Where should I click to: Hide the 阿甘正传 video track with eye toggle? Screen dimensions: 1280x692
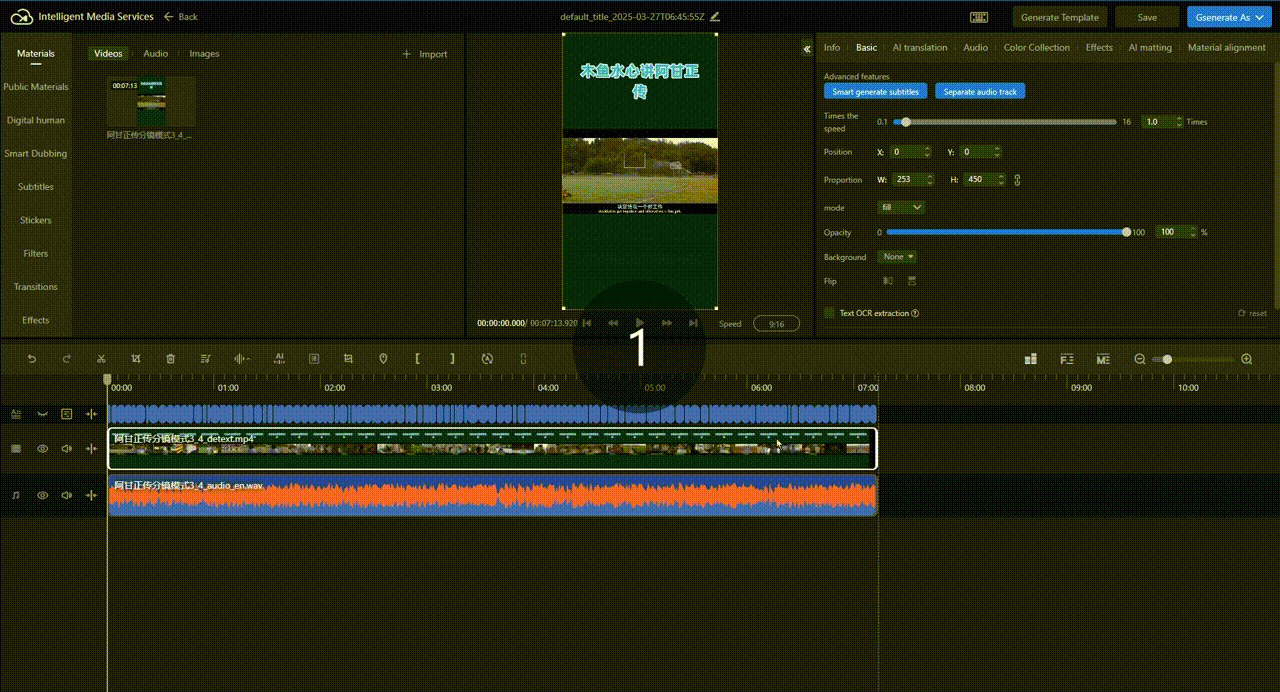(x=42, y=448)
